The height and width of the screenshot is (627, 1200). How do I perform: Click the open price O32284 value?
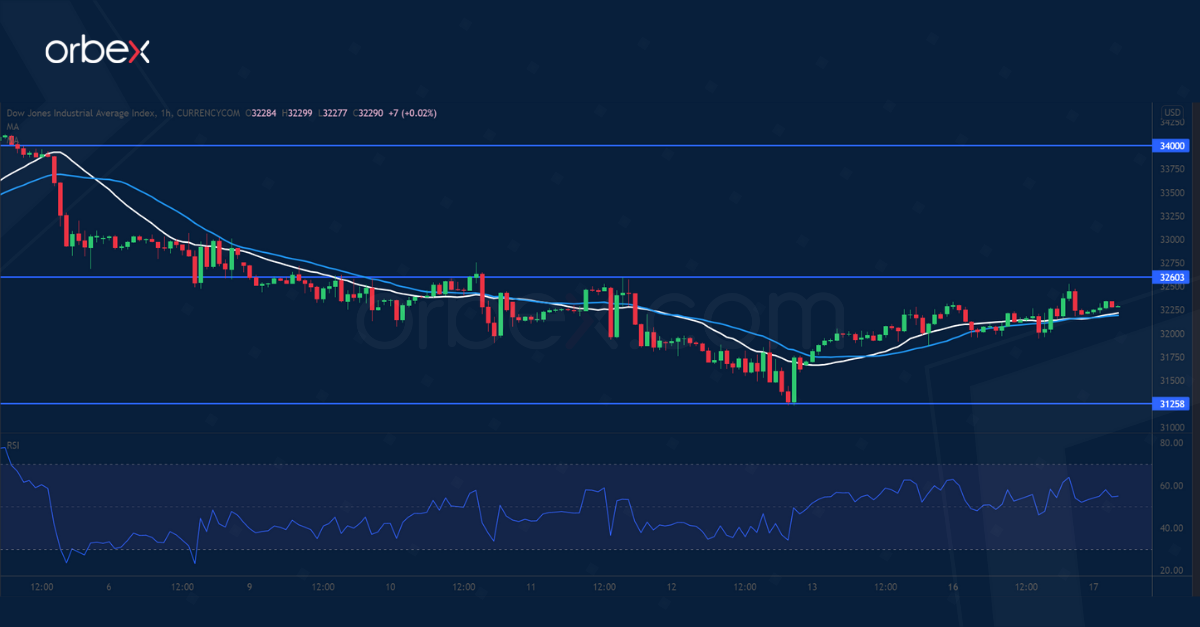tap(266, 113)
